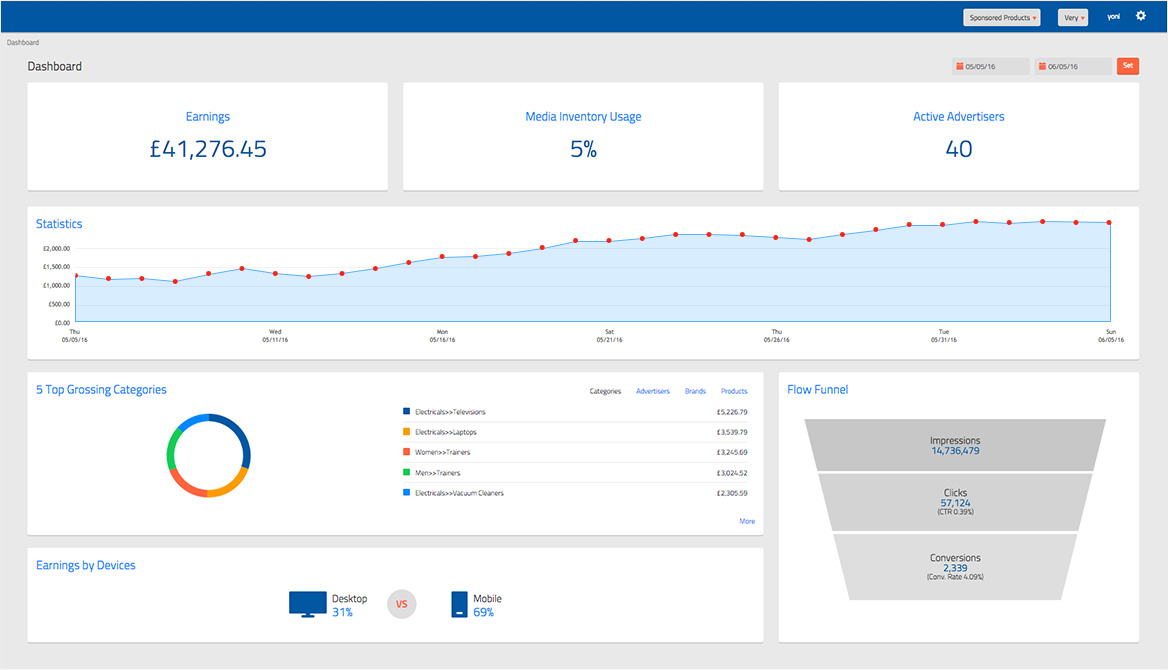
Task: Click the first data point at Thu 05/05/16
Action: [76, 276]
